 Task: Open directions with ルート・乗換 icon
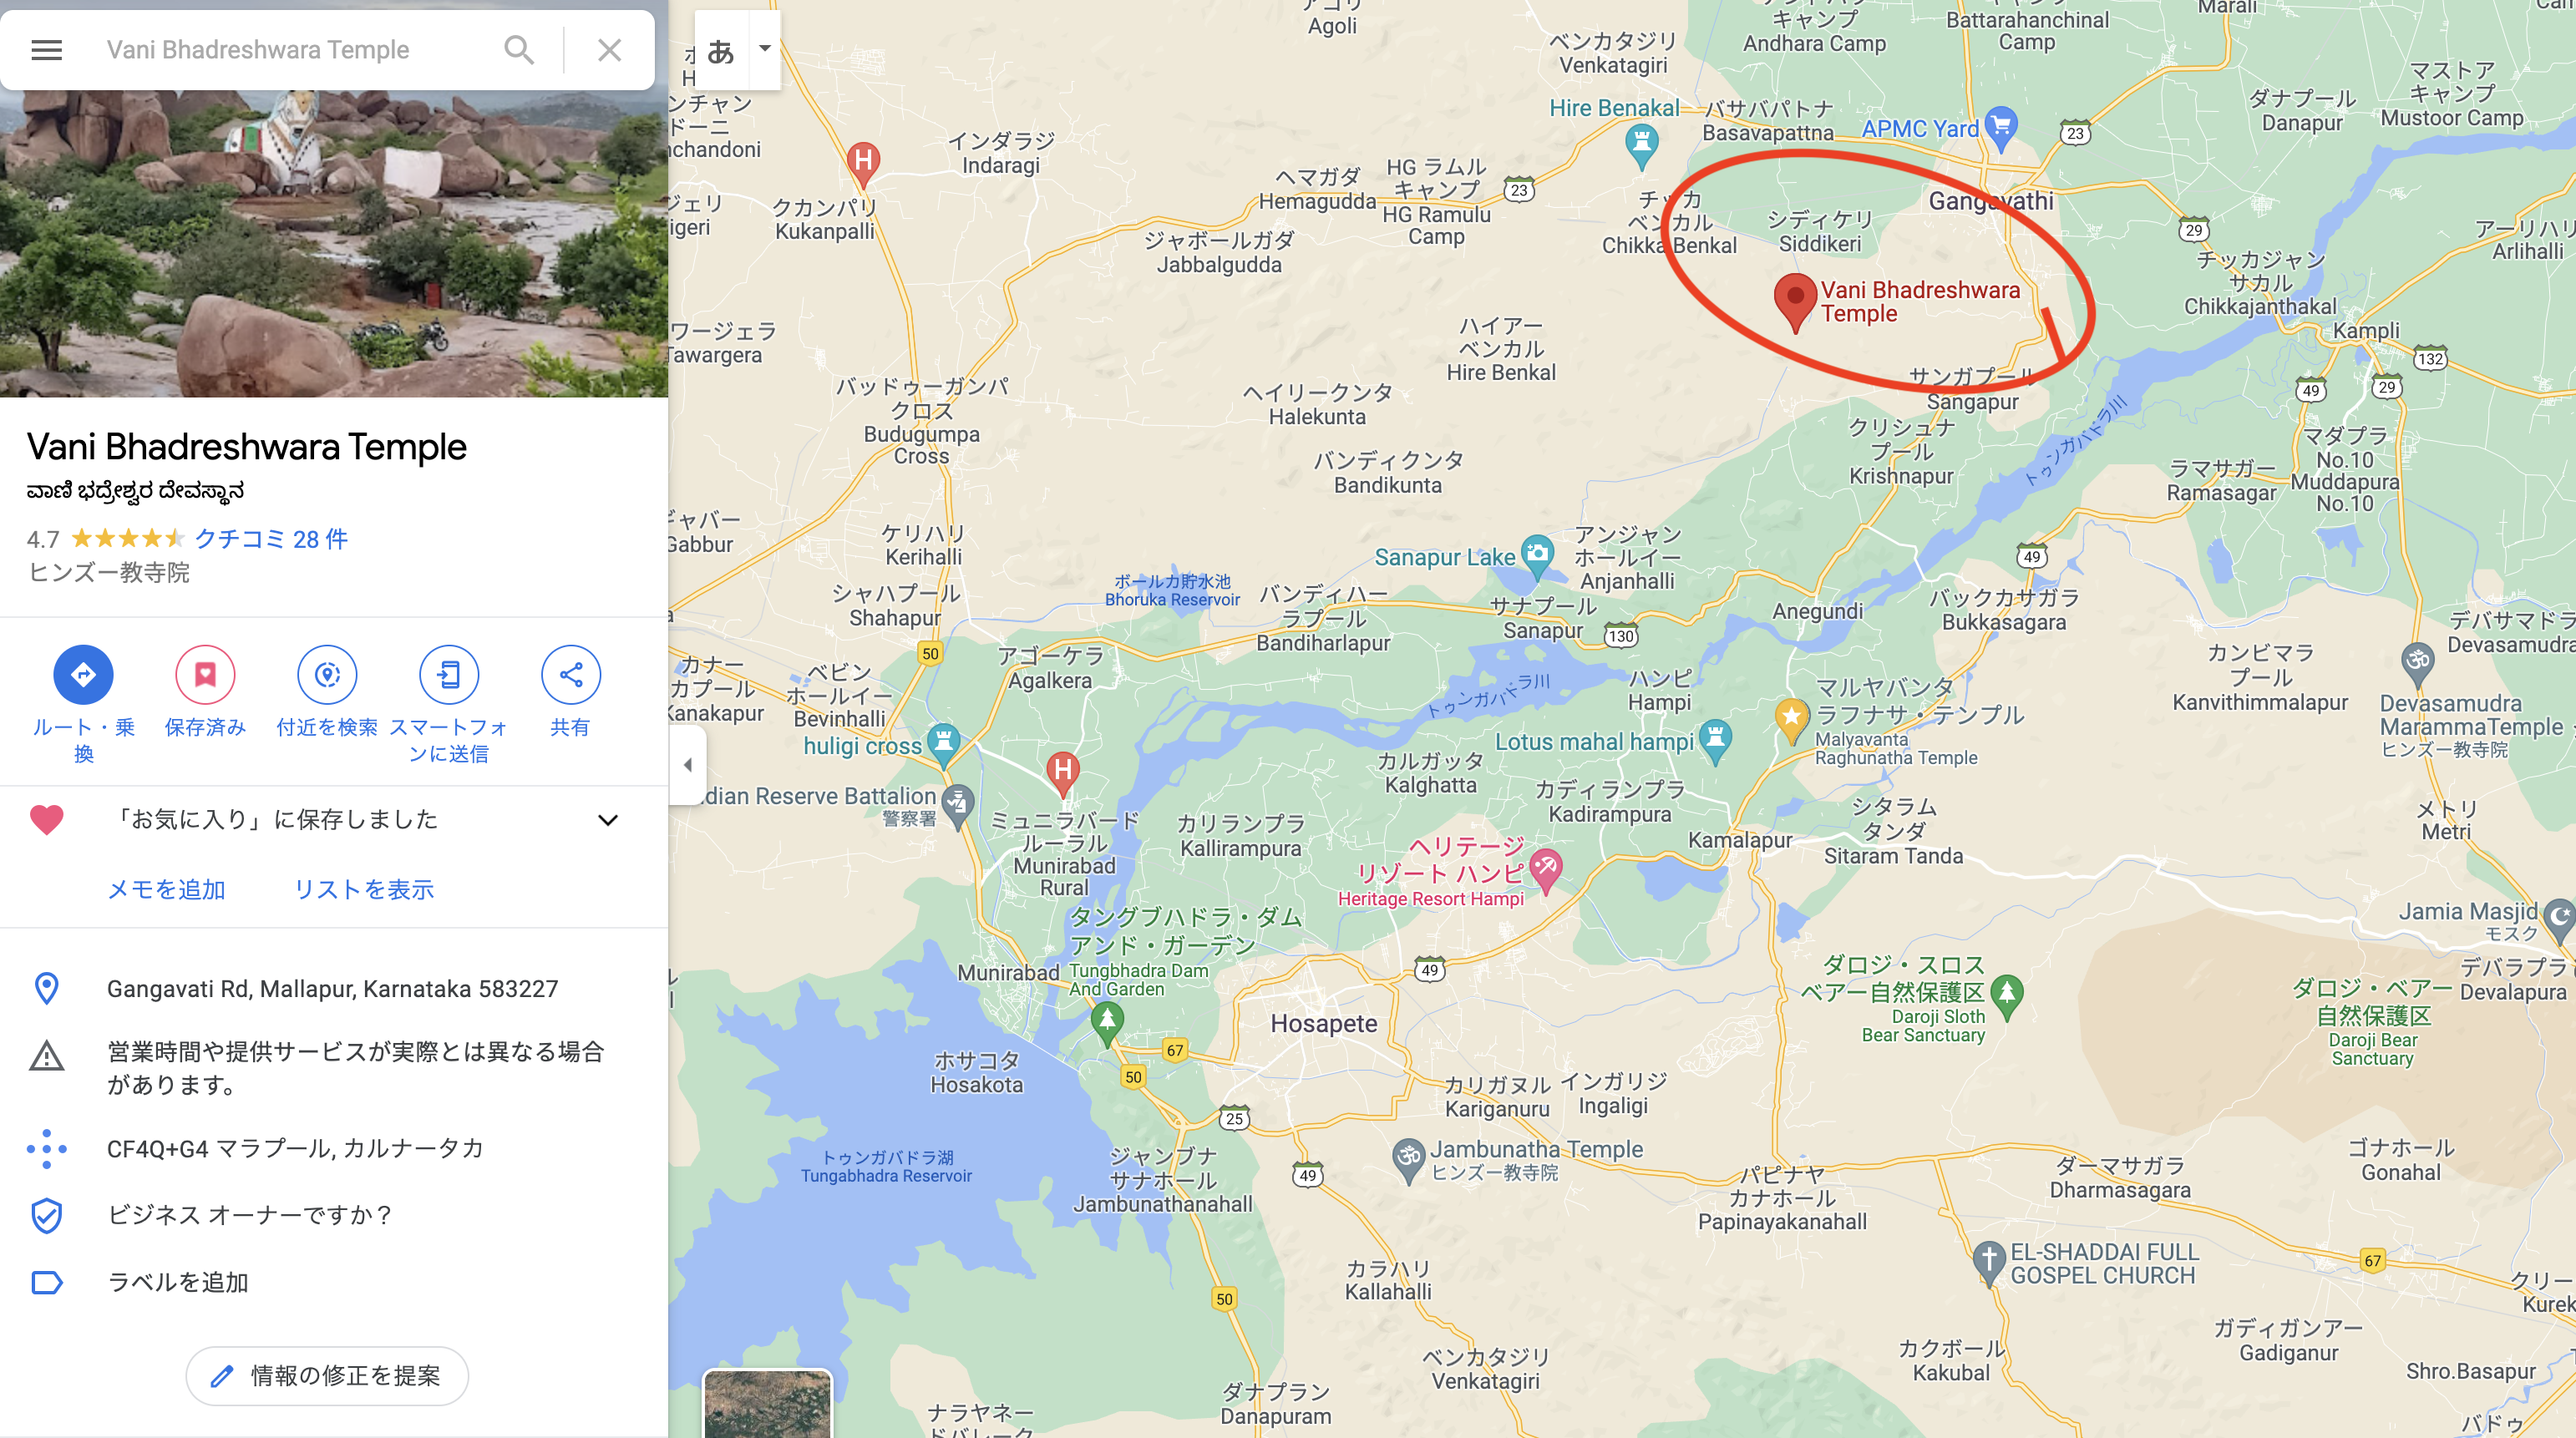tap(83, 675)
